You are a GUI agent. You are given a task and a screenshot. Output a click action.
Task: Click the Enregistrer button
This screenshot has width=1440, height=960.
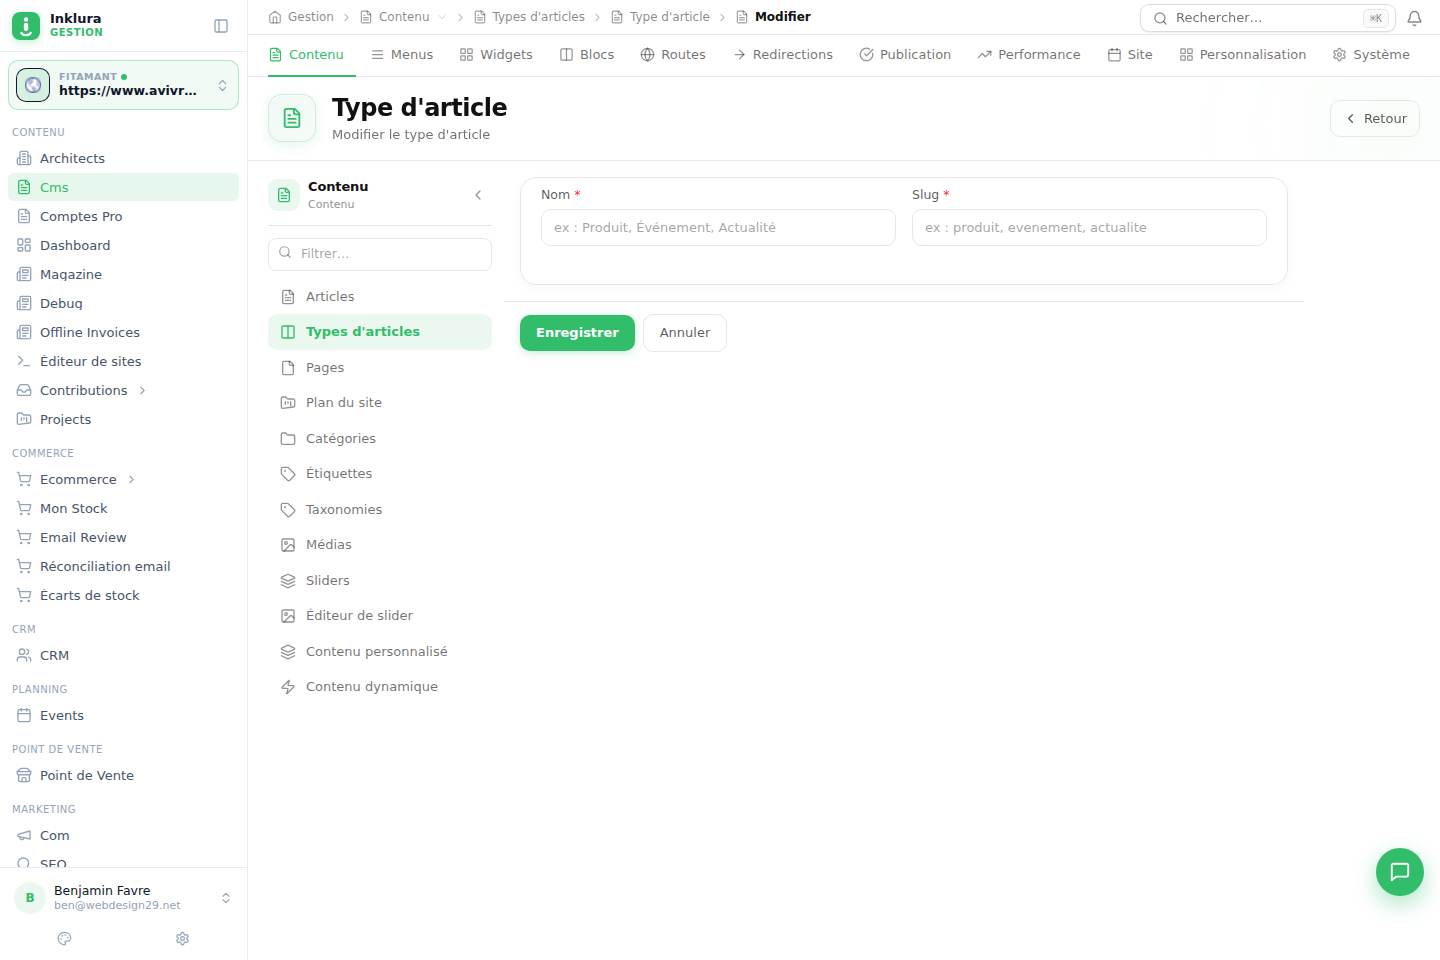(577, 333)
